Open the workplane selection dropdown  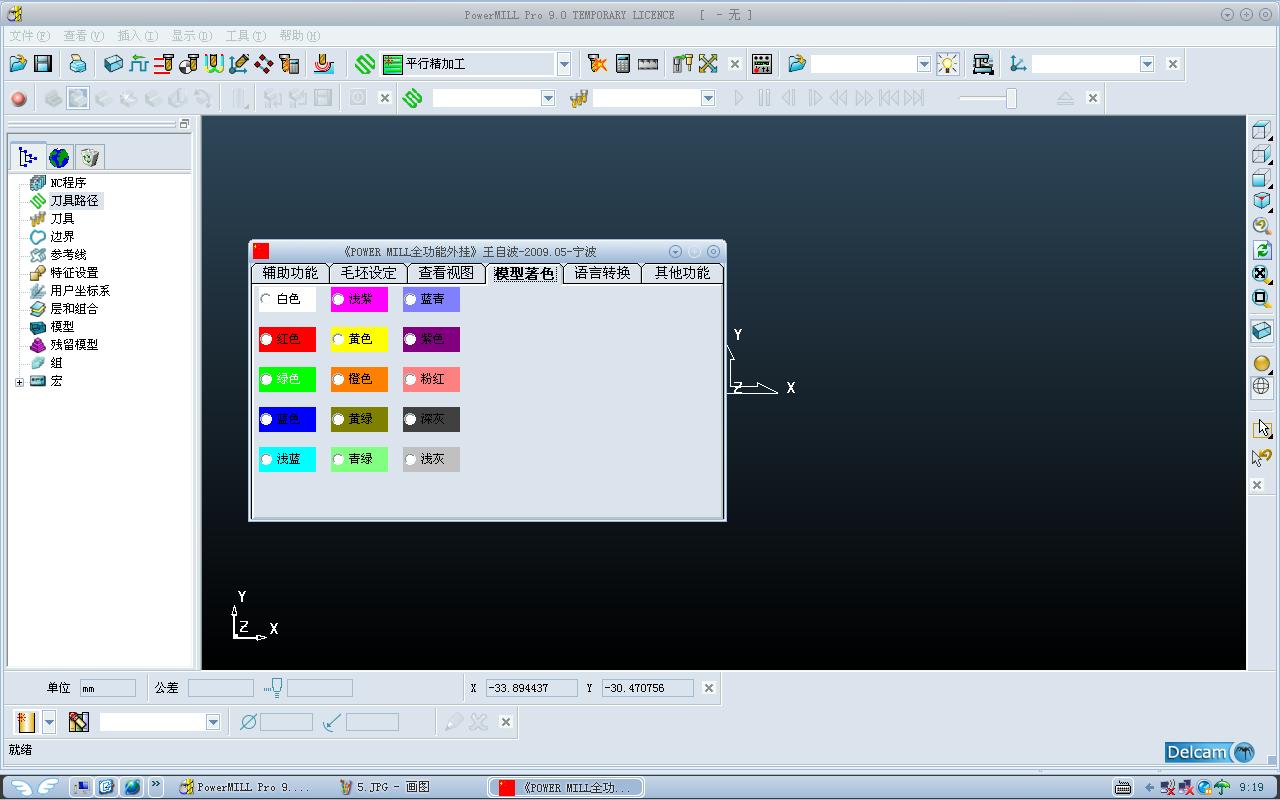[x=1147, y=64]
